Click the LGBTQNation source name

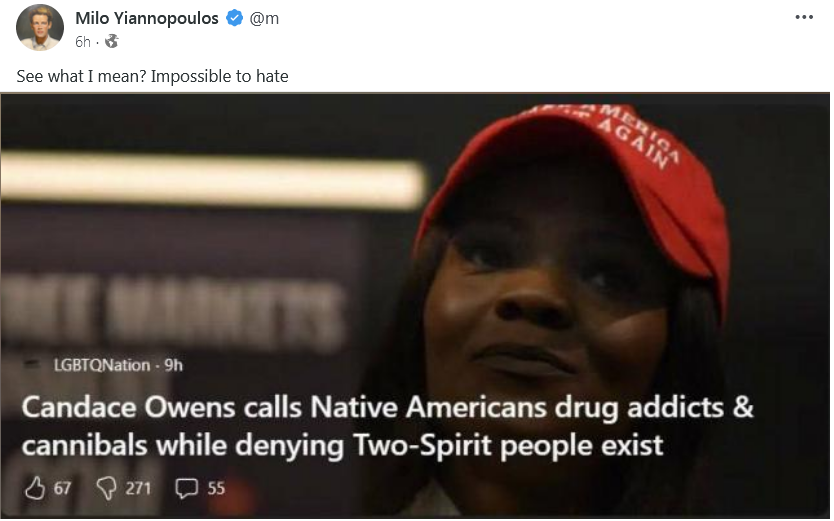(102, 365)
